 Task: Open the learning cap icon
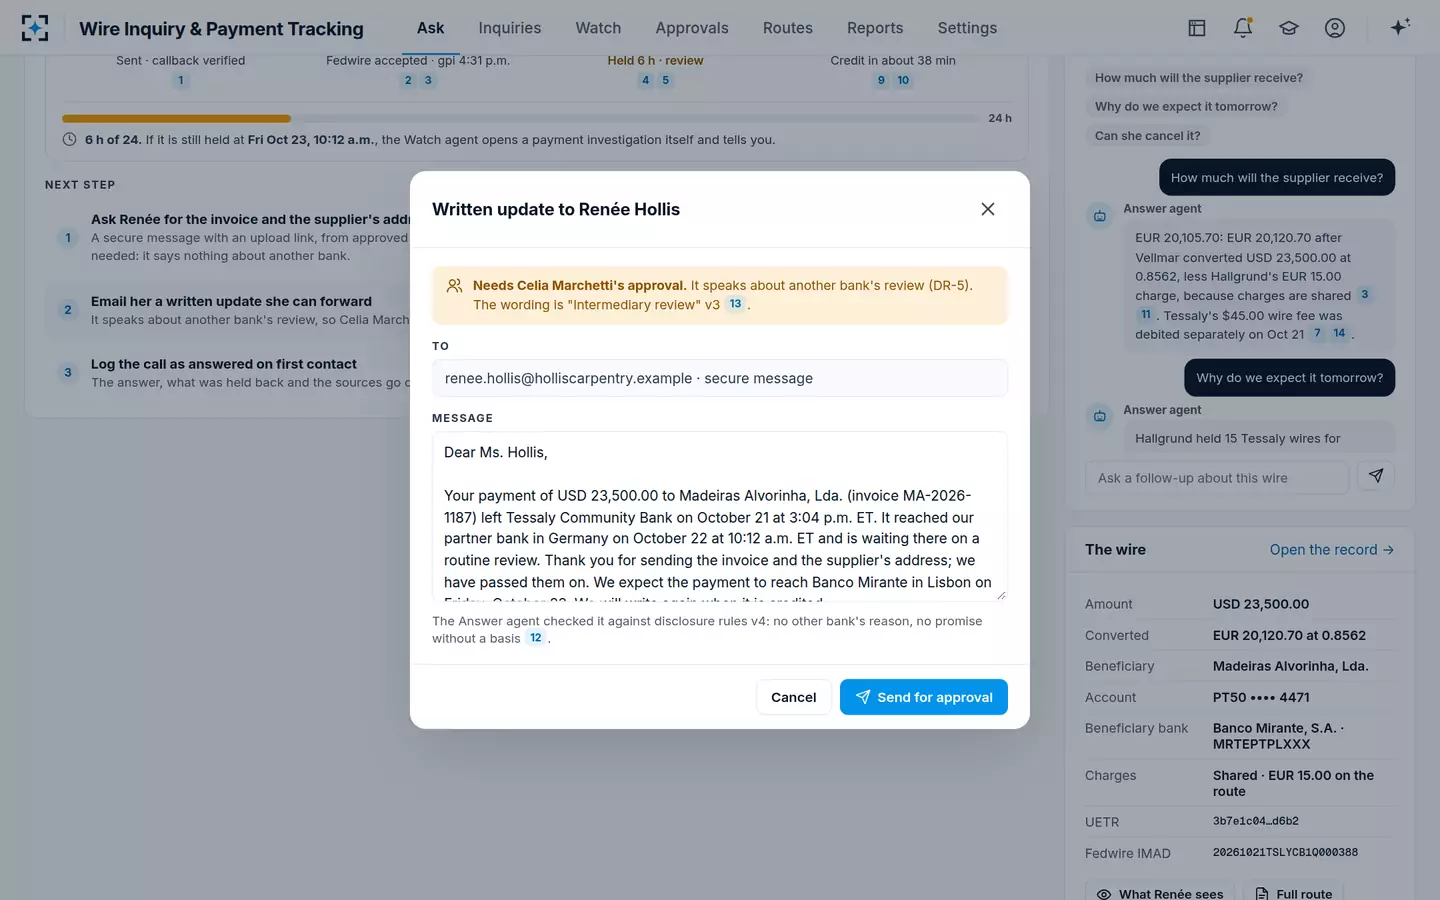tap(1289, 28)
